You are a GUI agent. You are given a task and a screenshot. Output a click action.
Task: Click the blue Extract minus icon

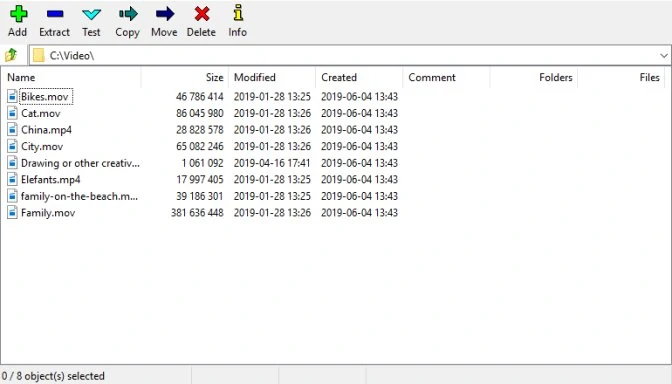click(x=55, y=14)
